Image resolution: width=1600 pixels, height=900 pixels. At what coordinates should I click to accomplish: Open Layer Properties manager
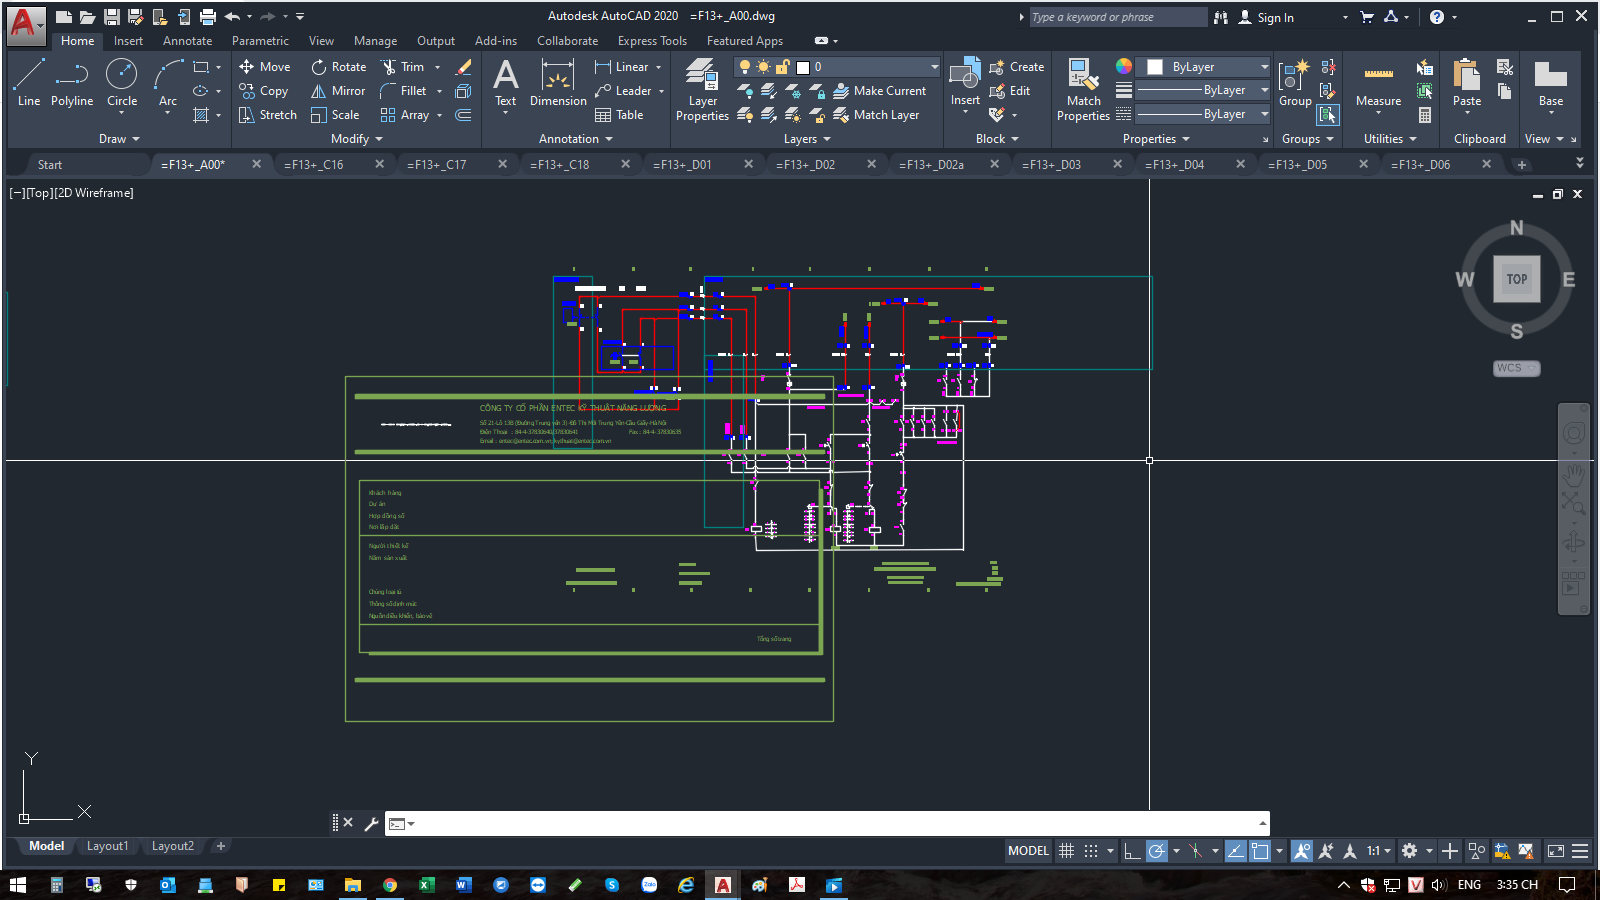[702, 90]
